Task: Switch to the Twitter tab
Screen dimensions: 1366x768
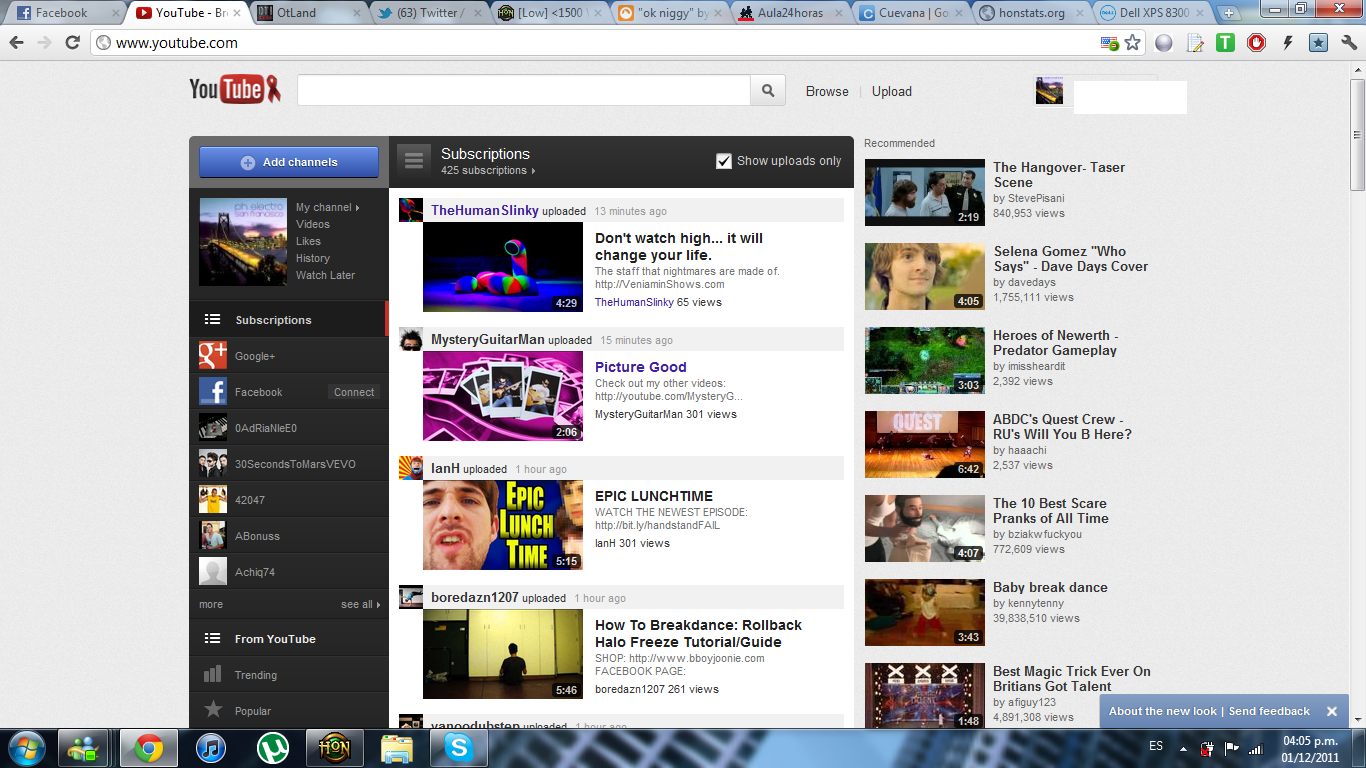Action: click(428, 13)
